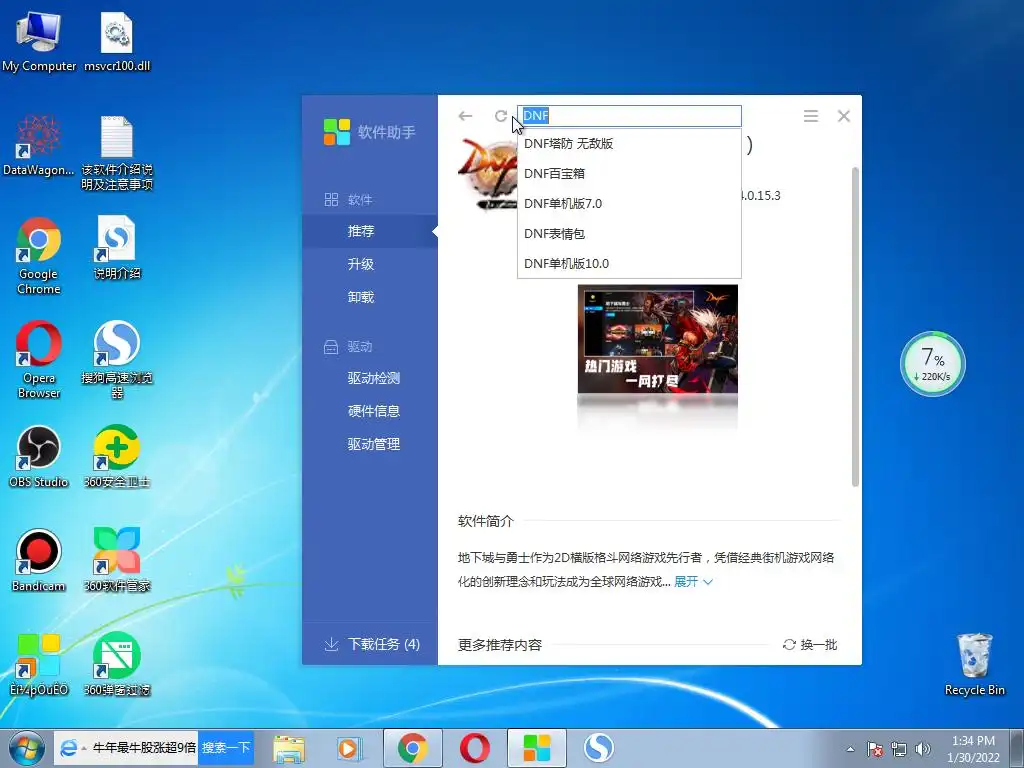Select Google Chrome desktop shortcut

coord(39,256)
